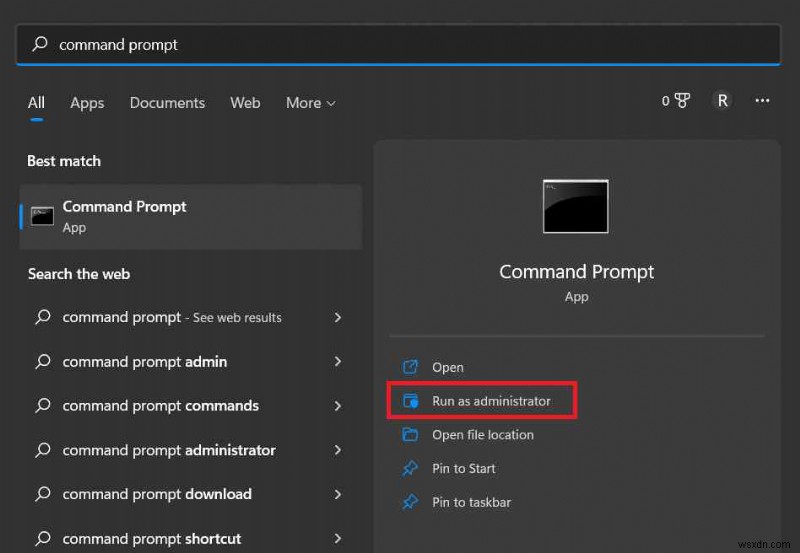Viewport: 800px width, 553px height.
Task: Open the three-dots more options menu
Action: [762, 101]
